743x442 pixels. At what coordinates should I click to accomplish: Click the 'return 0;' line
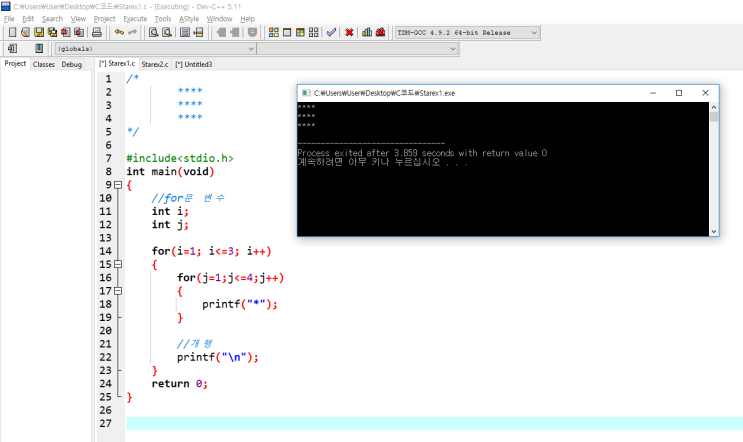click(x=180, y=384)
